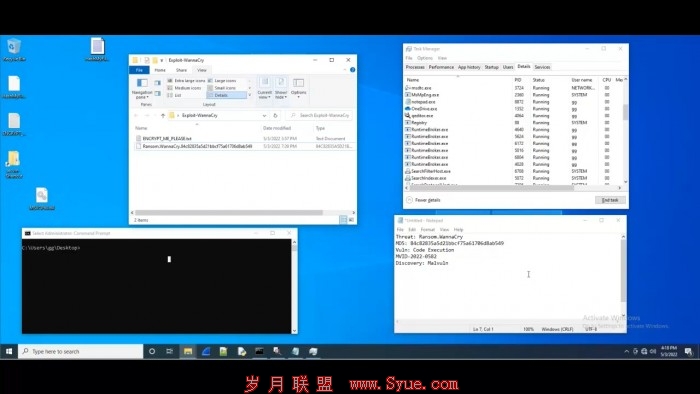The width and height of the screenshot is (700, 394).
Task: Open the Home ribbon tab in Explorer
Action: click(x=160, y=70)
